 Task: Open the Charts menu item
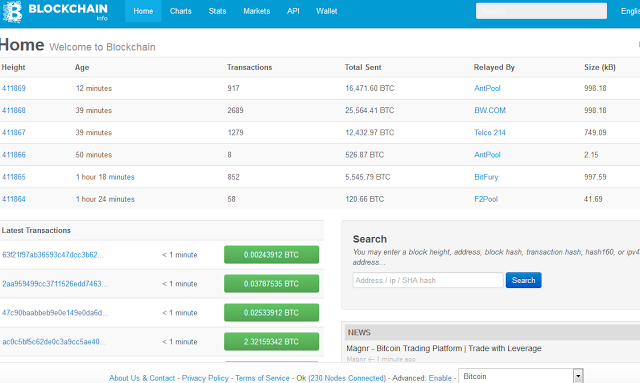(180, 11)
